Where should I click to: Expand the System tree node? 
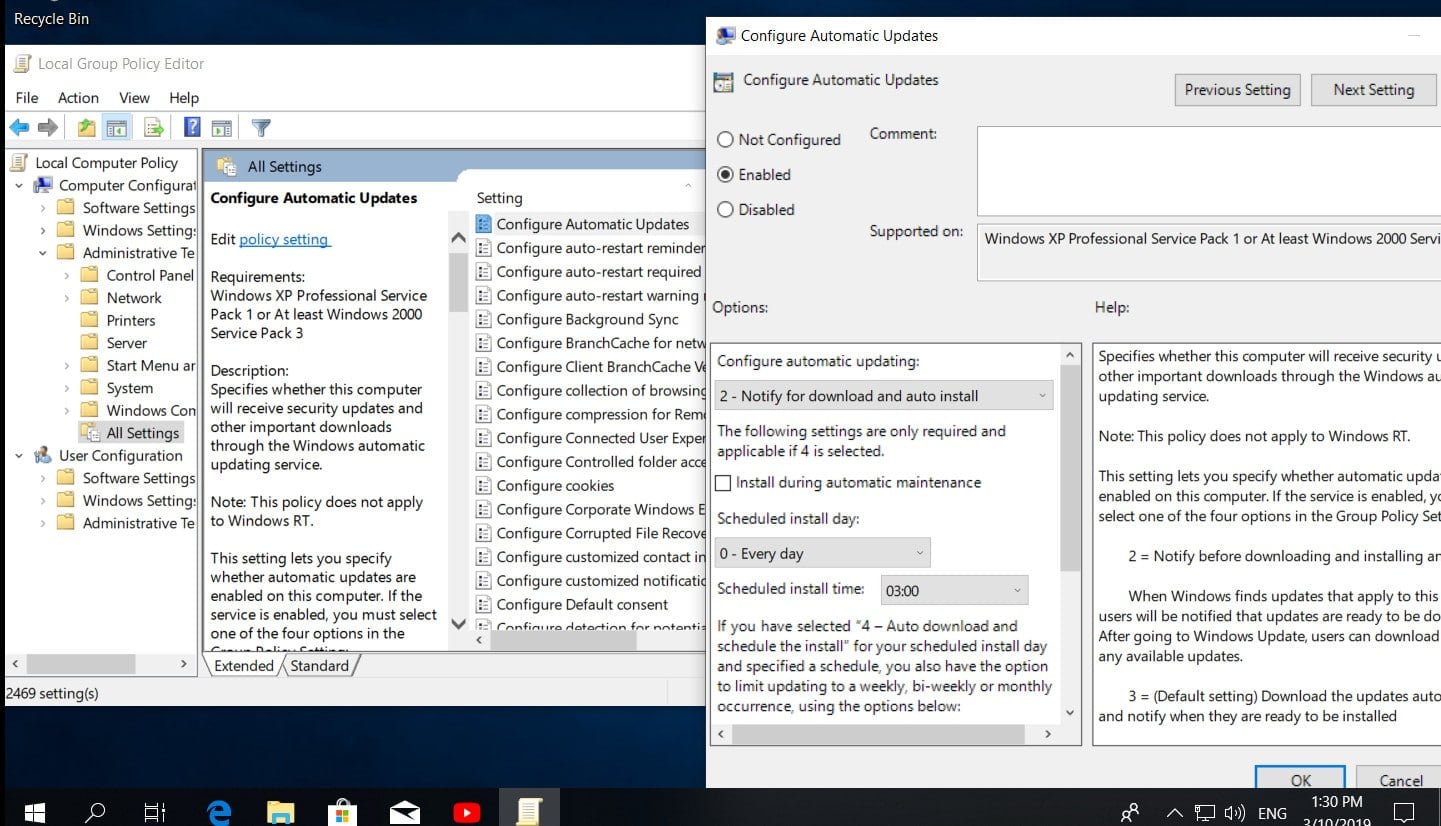(67, 388)
